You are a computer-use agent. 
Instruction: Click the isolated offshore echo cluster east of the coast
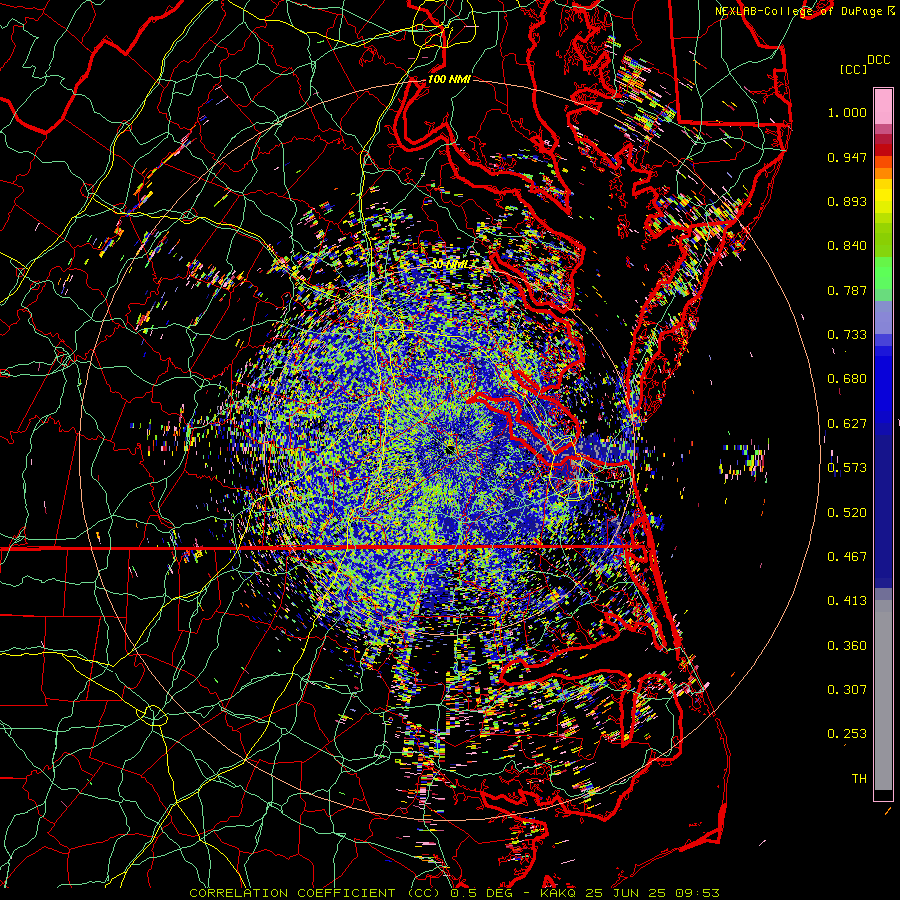pos(744,461)
